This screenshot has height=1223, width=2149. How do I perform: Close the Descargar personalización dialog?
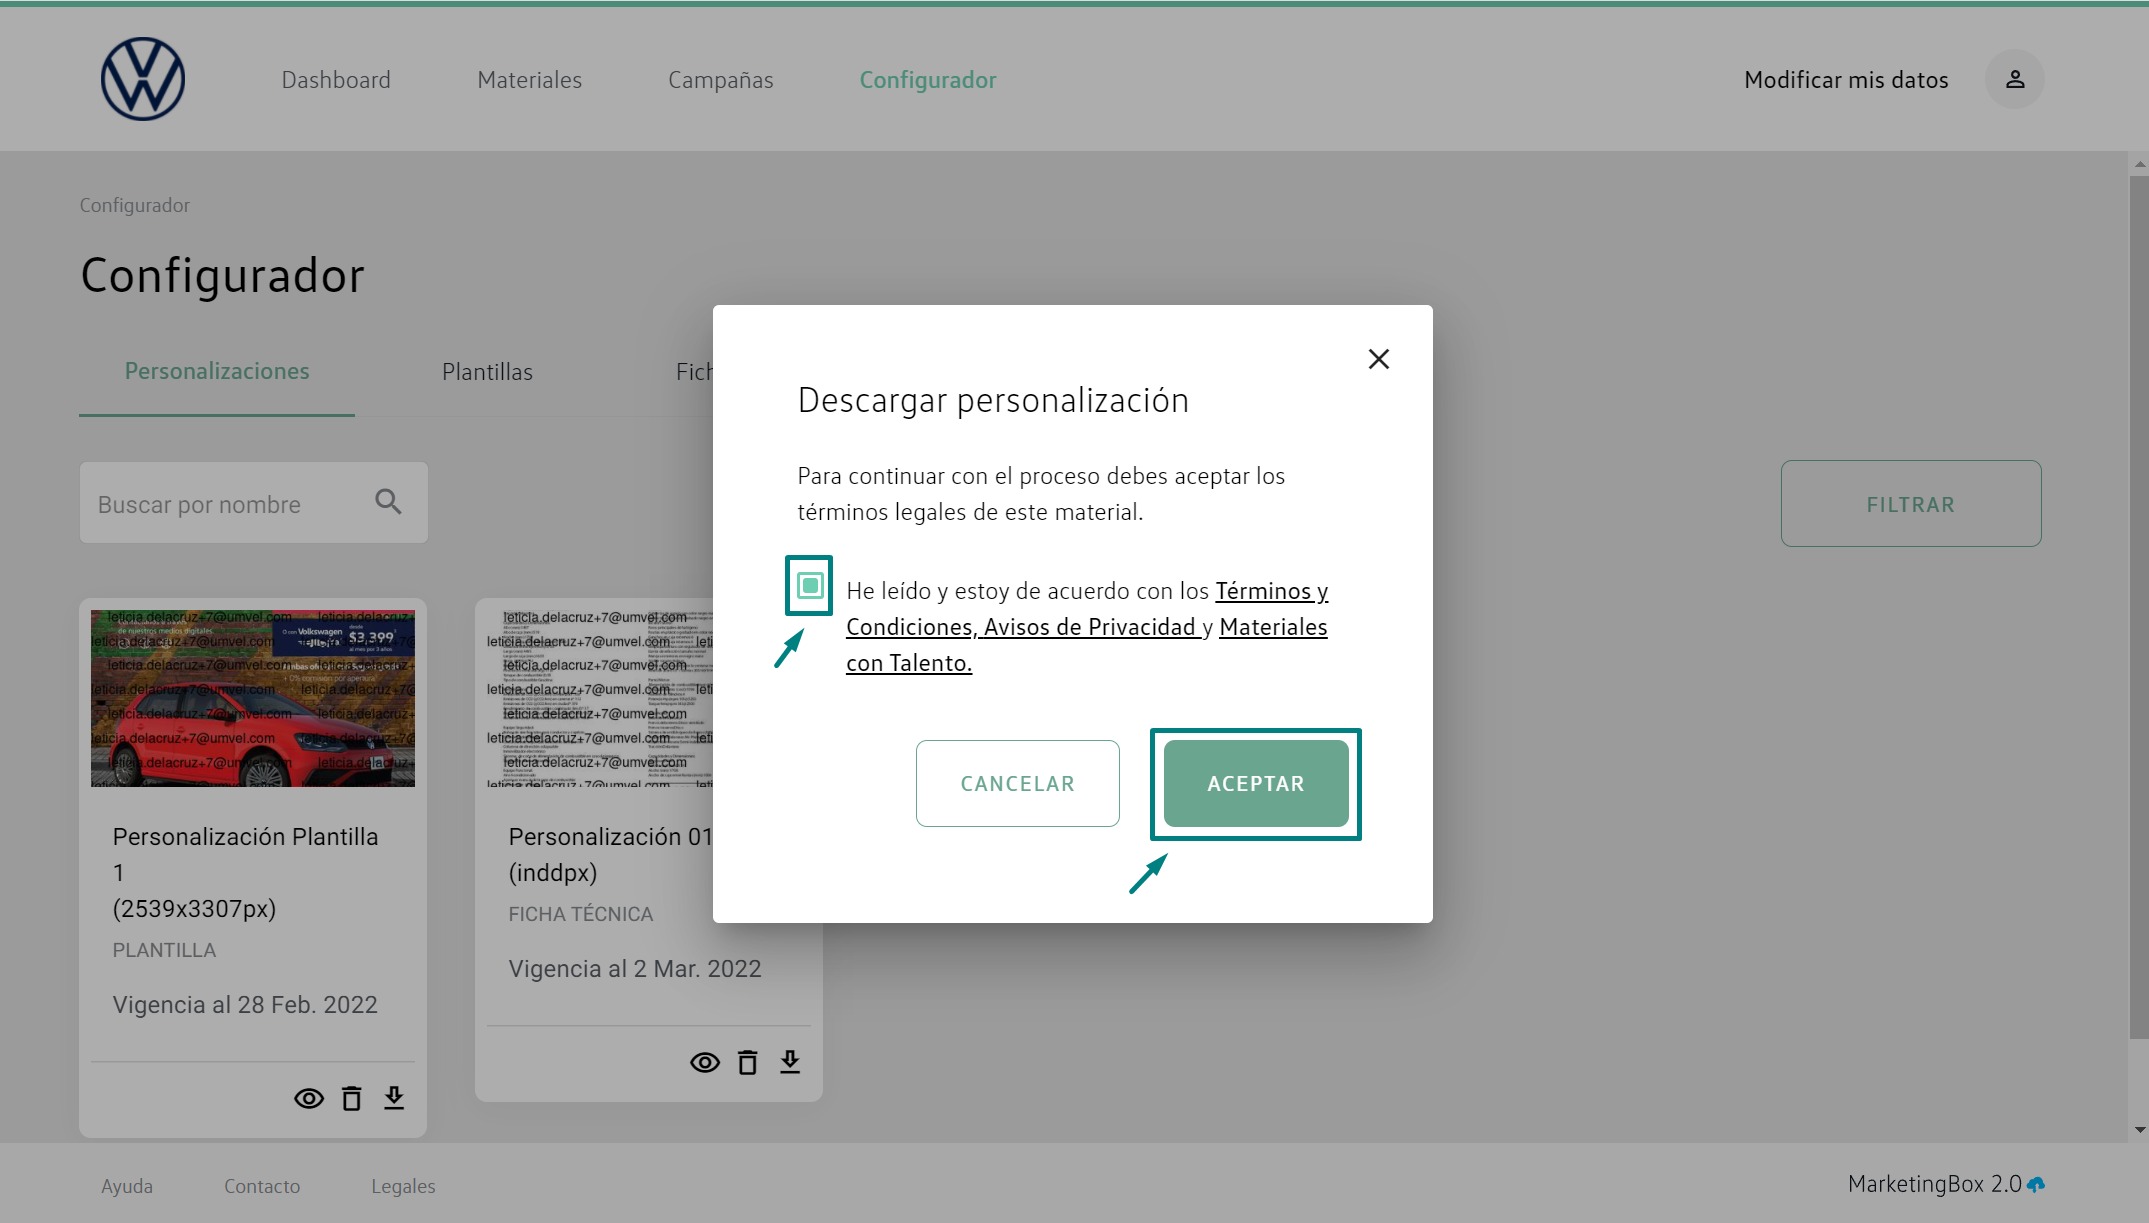[1378, 359]
